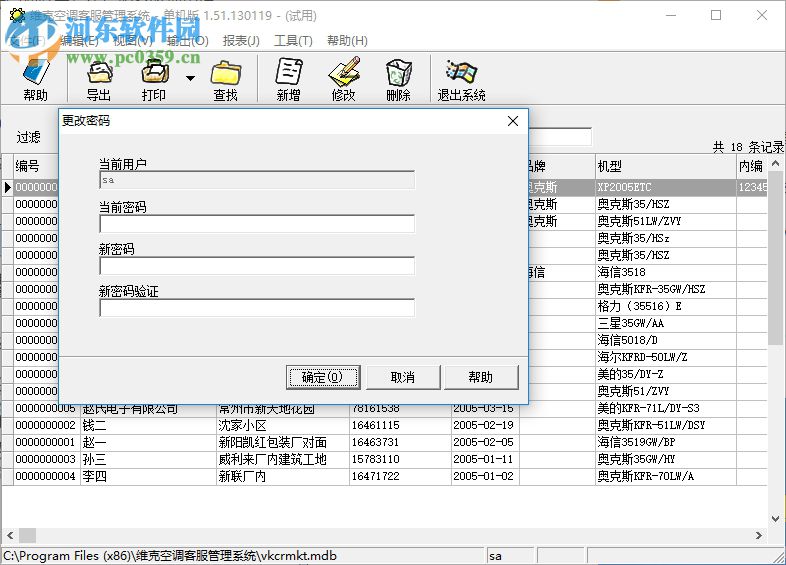Click the 内编 column header
The image size is (786, 565).
pyautogui.click(x=751, y=166)
